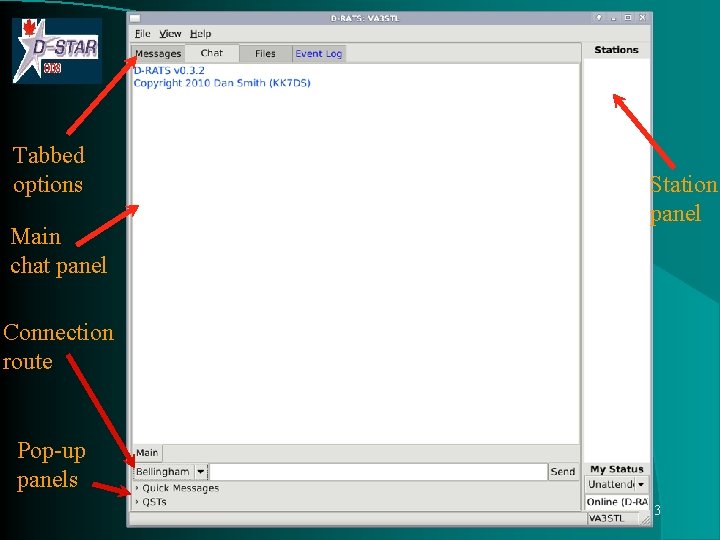Expand the Quick Messages panel
This screenshot has width=720, height=540.
[x=177, y=488]
